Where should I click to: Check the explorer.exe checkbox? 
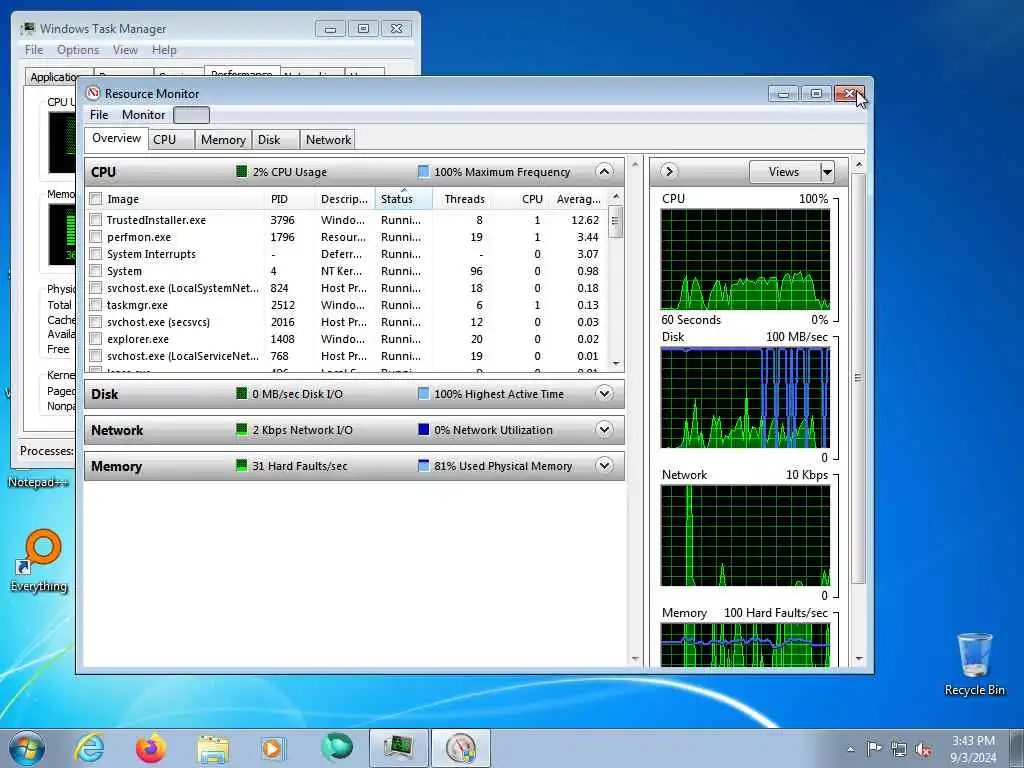pos(95,338)
